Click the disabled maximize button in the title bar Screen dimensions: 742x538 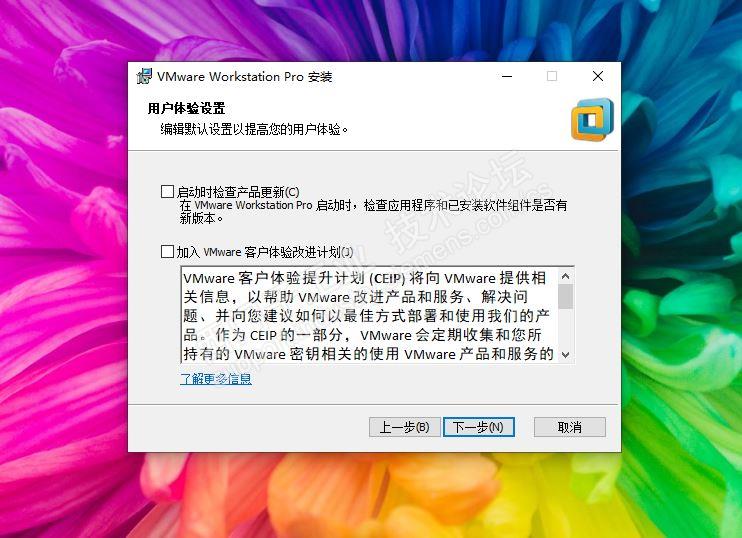[x=552, y=76]
